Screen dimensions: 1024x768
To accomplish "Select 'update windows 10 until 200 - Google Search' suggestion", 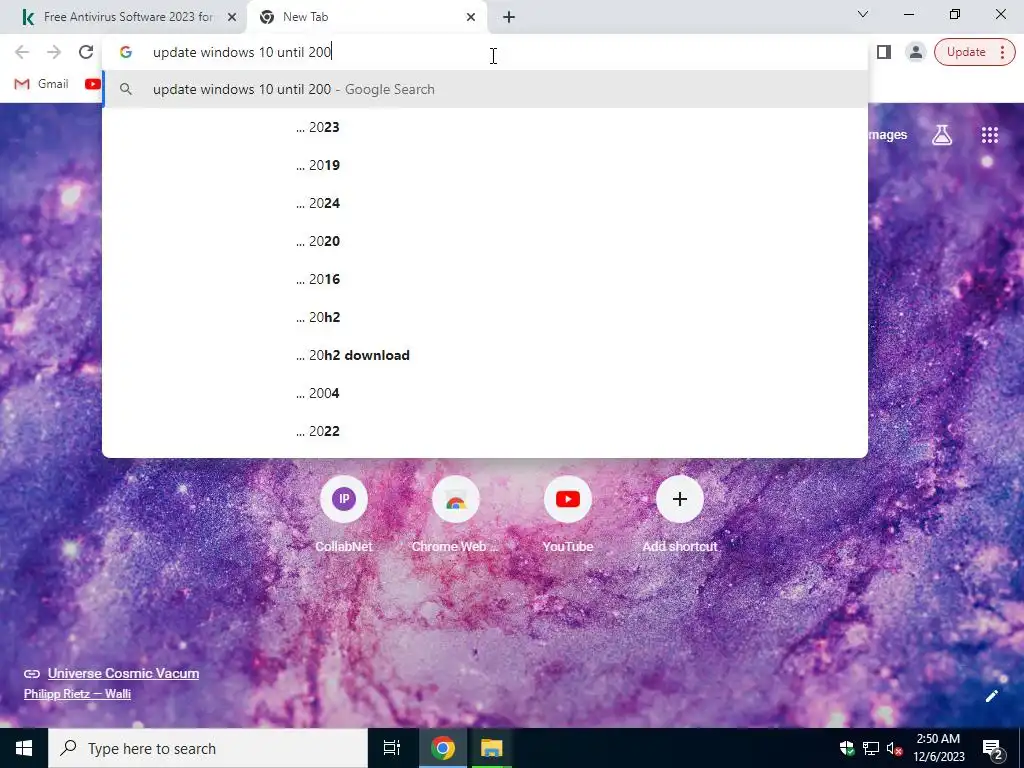I will click(x=485, y=89).
